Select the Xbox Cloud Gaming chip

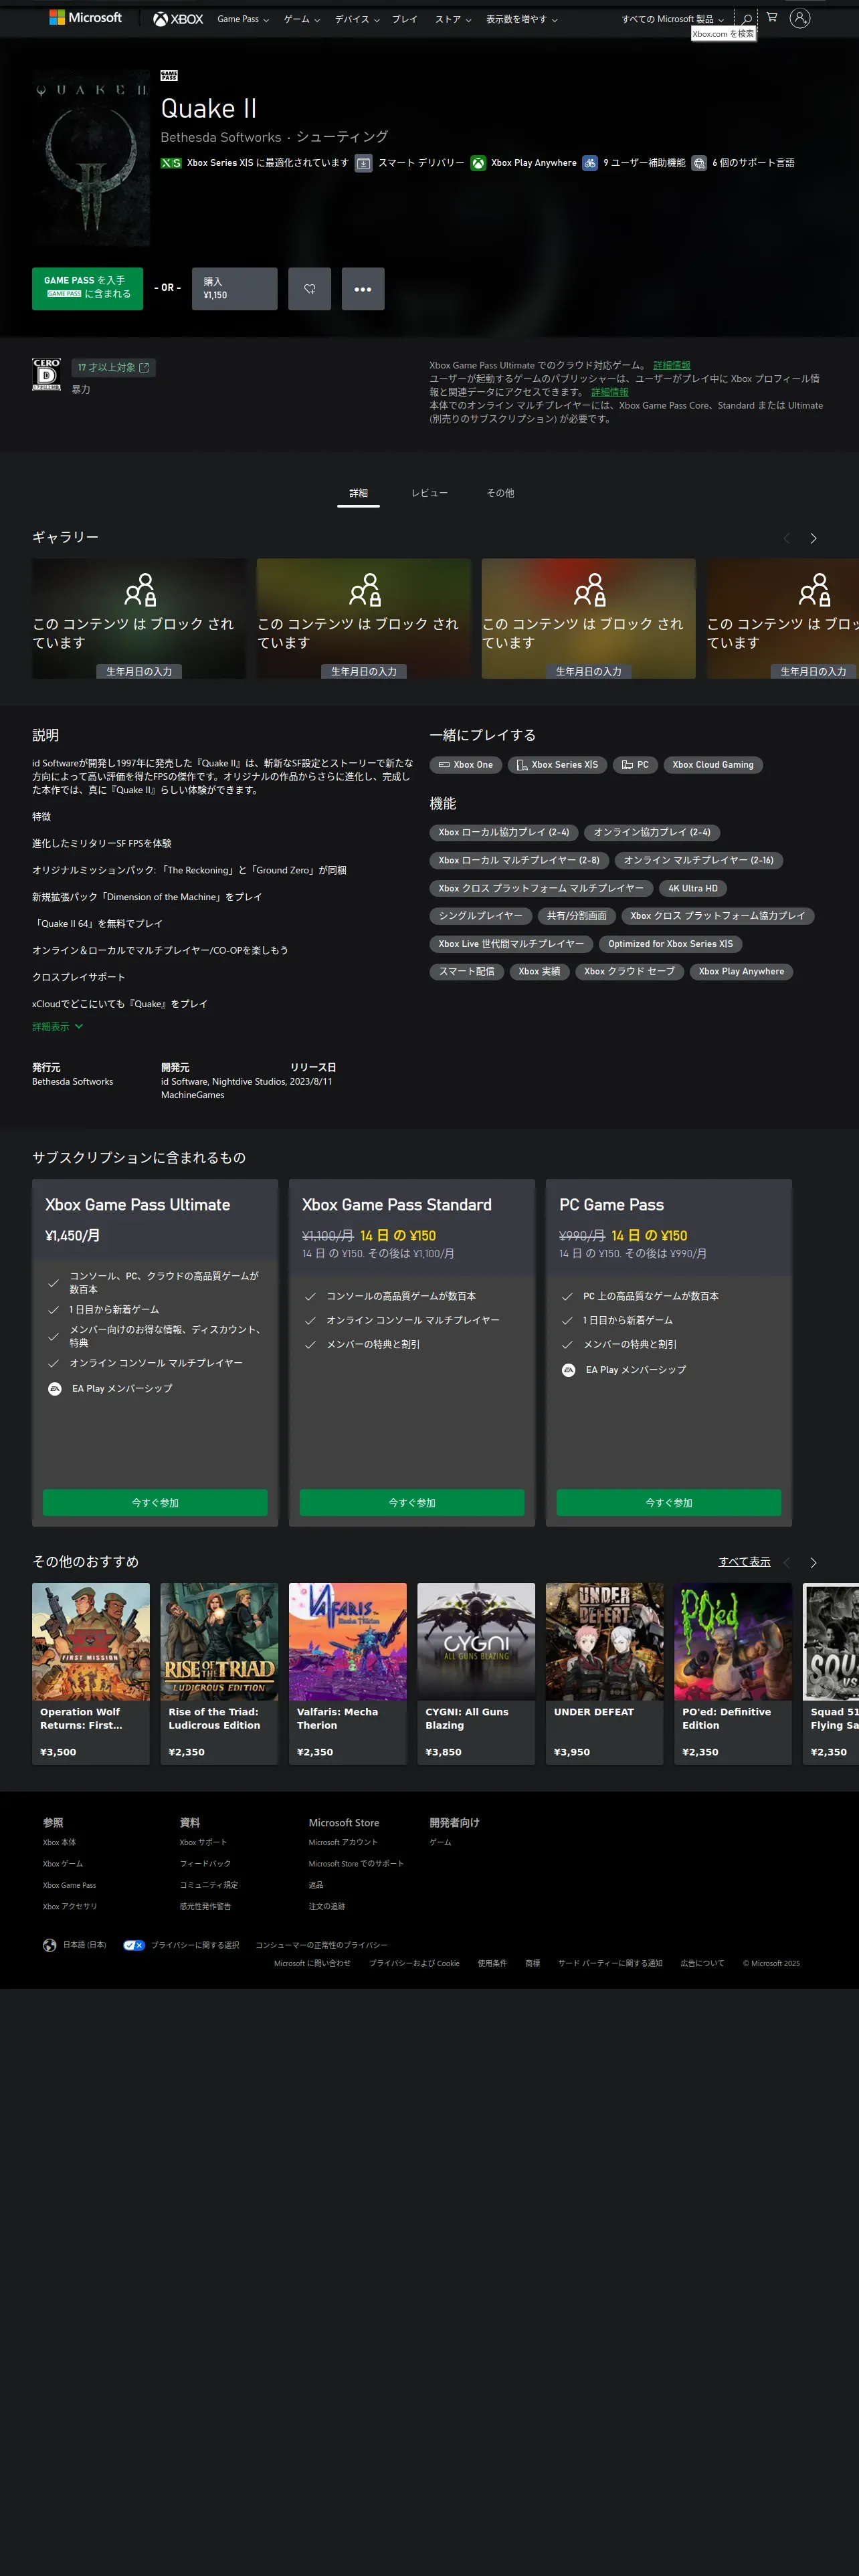(713, 765)
